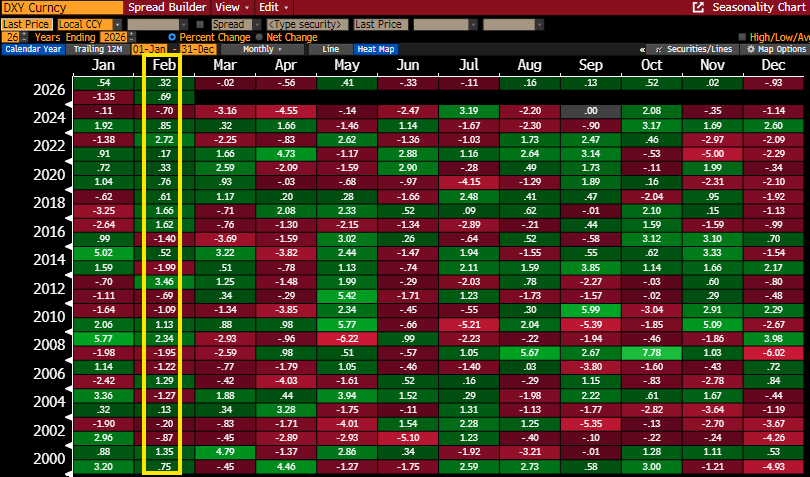Click the pop-out icon beside Seasonality Chart
The width and height of the screenshot is (810, 477).
click(x=697, y=7)
